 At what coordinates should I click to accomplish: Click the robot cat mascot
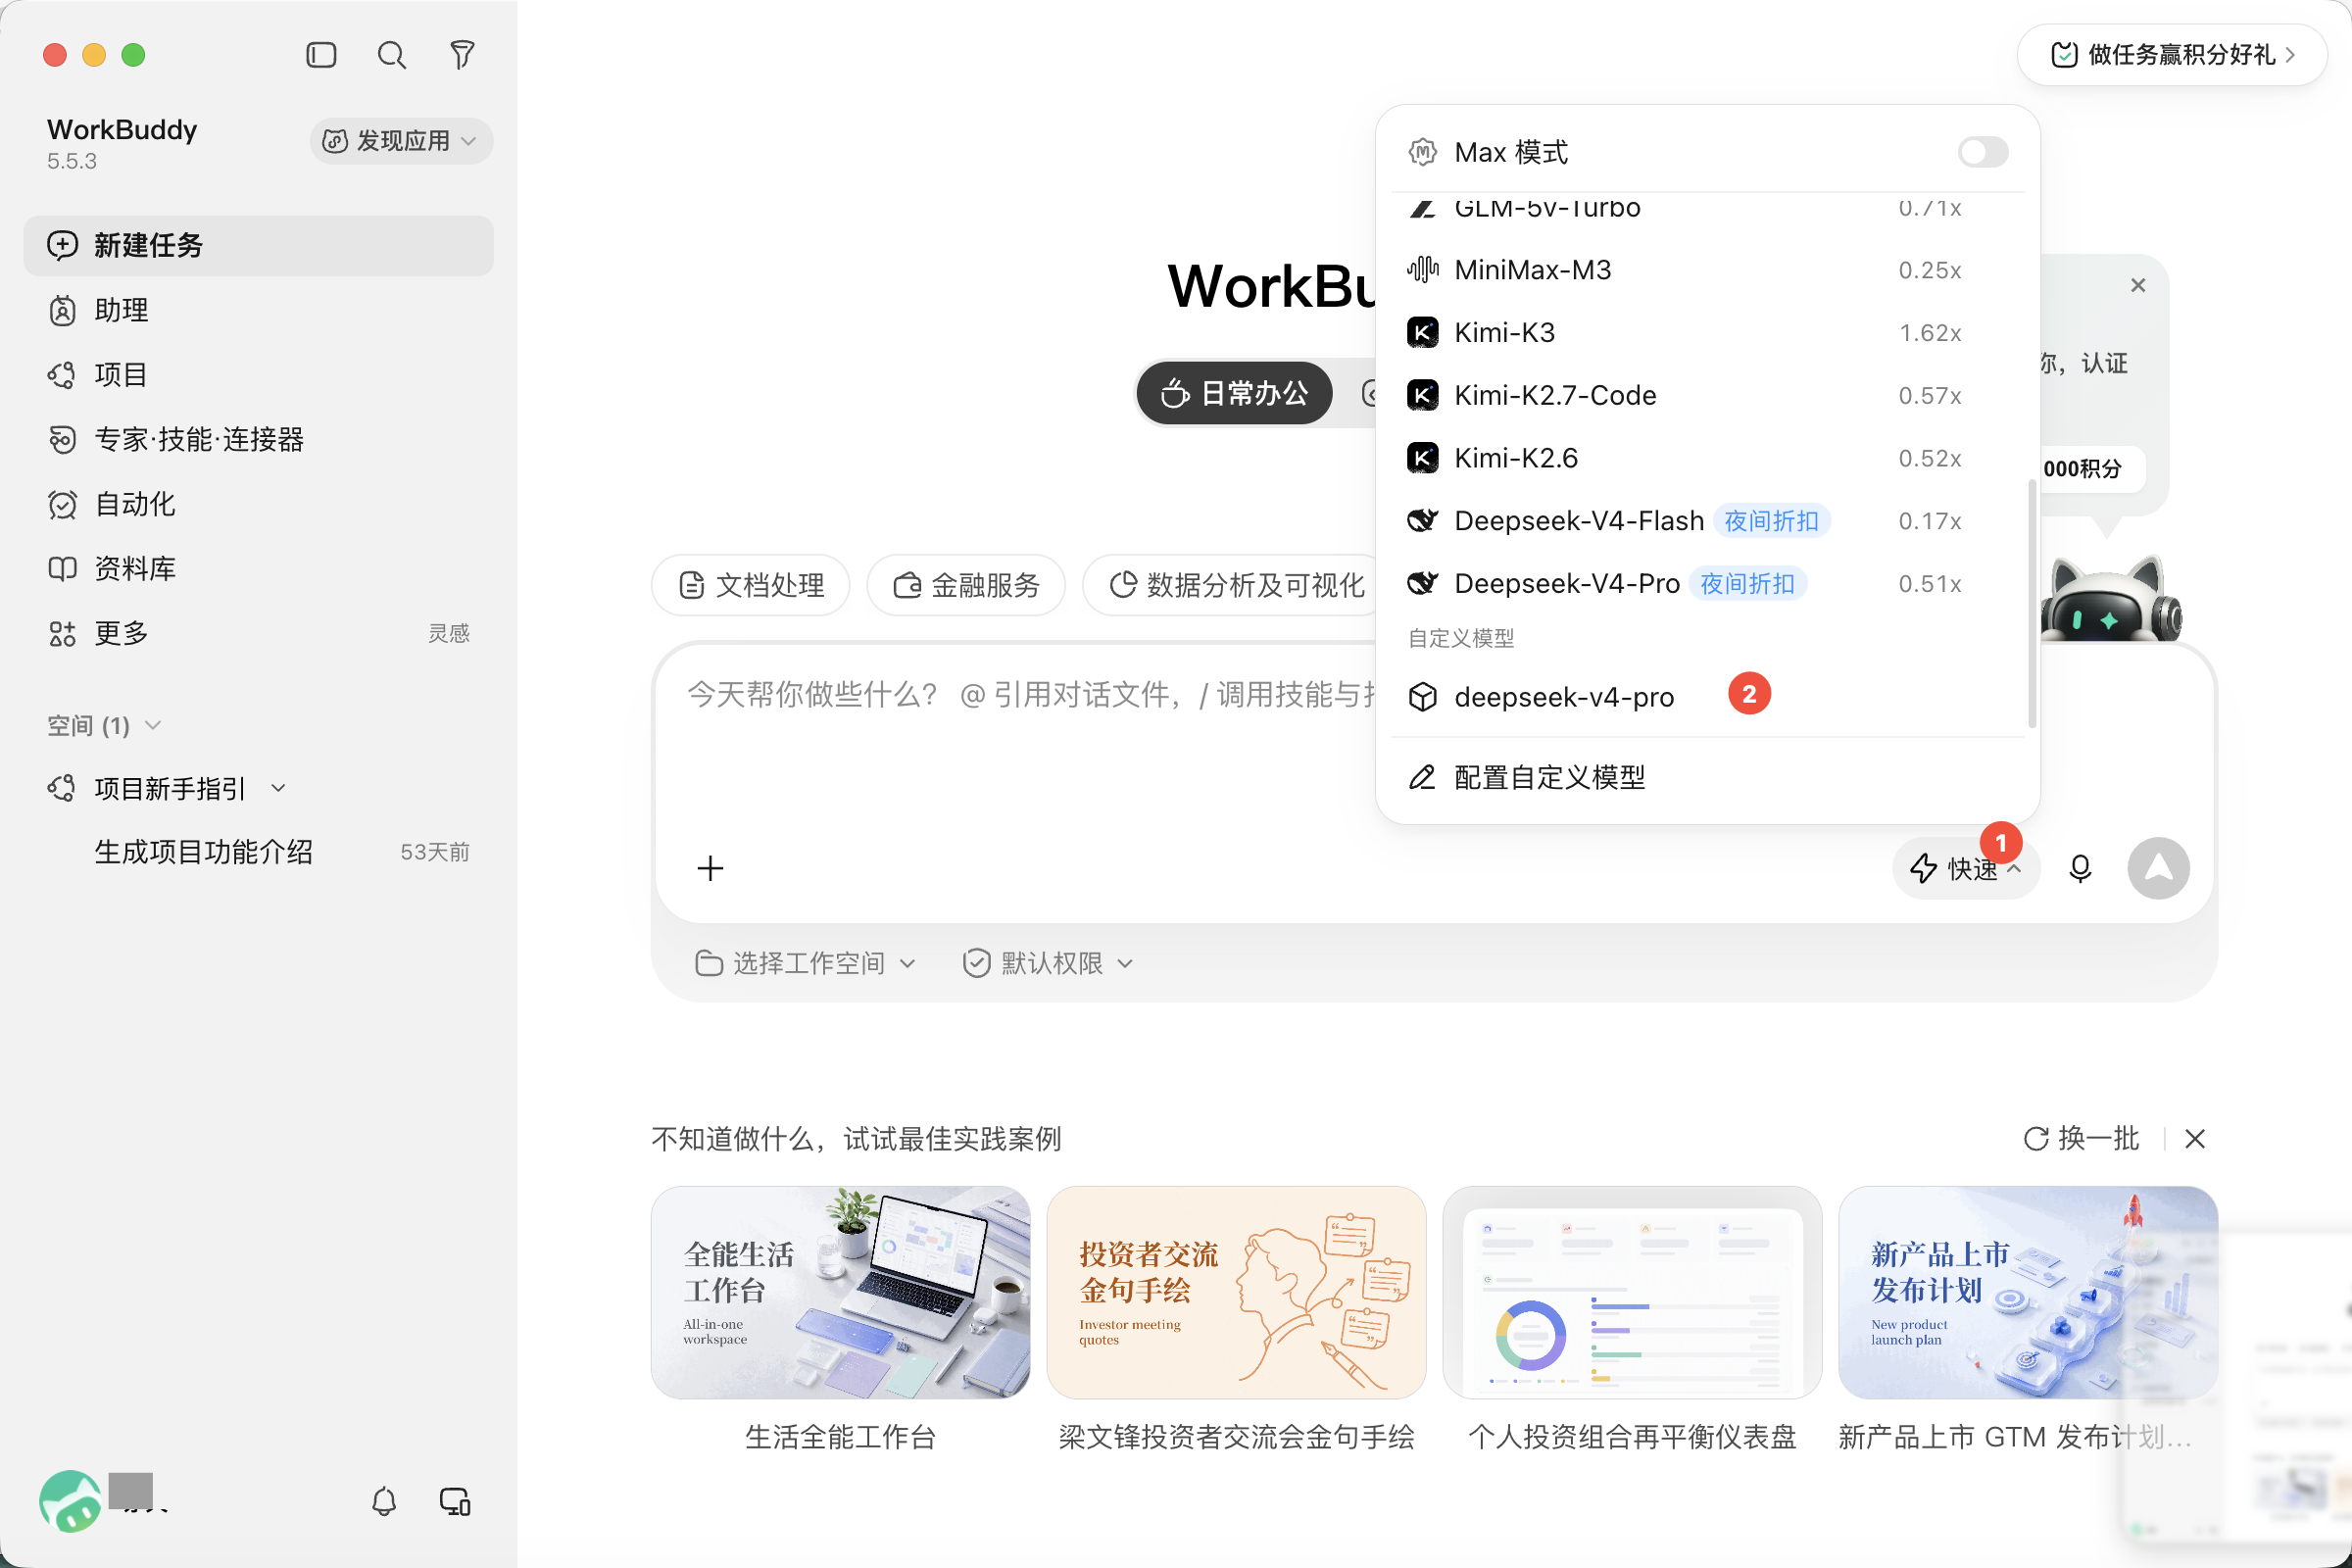[x=2110, y=600]
